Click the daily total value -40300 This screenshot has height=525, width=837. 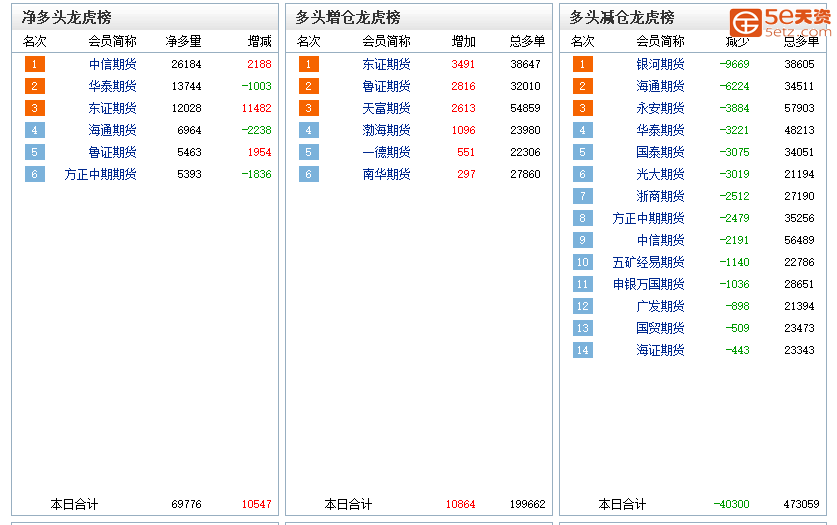coord(731,504)
